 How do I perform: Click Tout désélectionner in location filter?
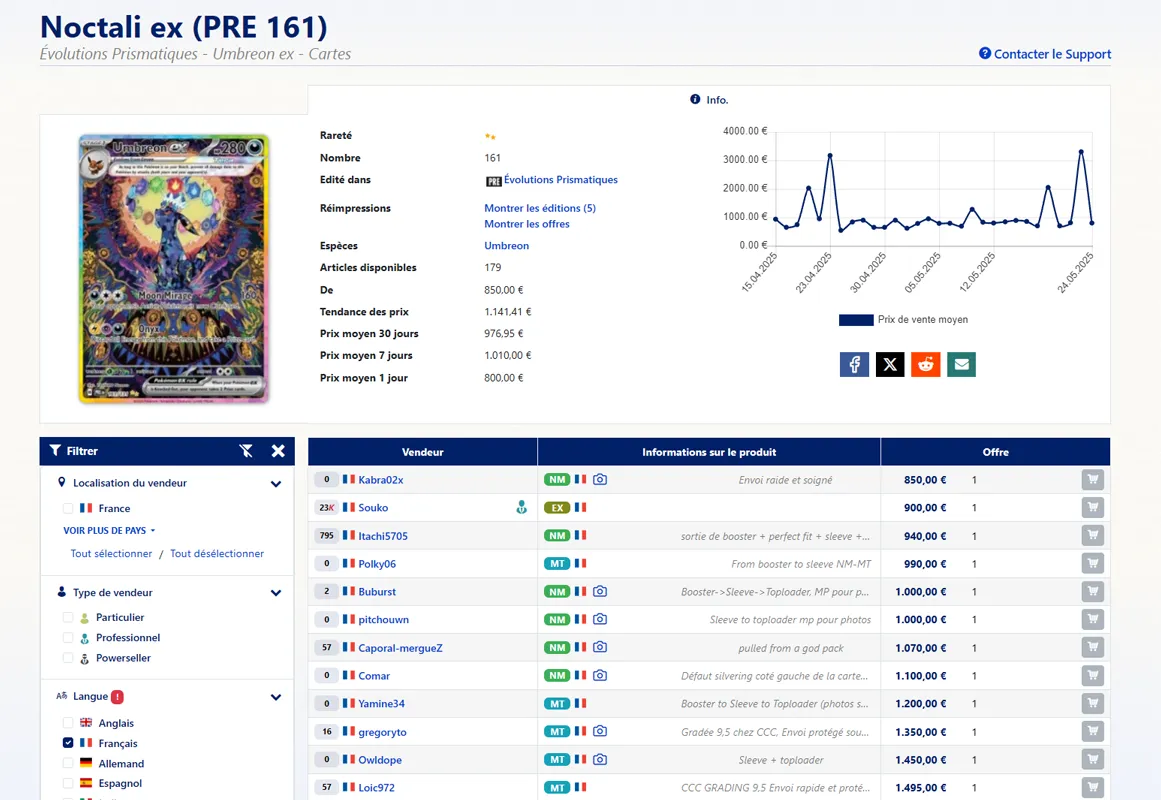217,553
